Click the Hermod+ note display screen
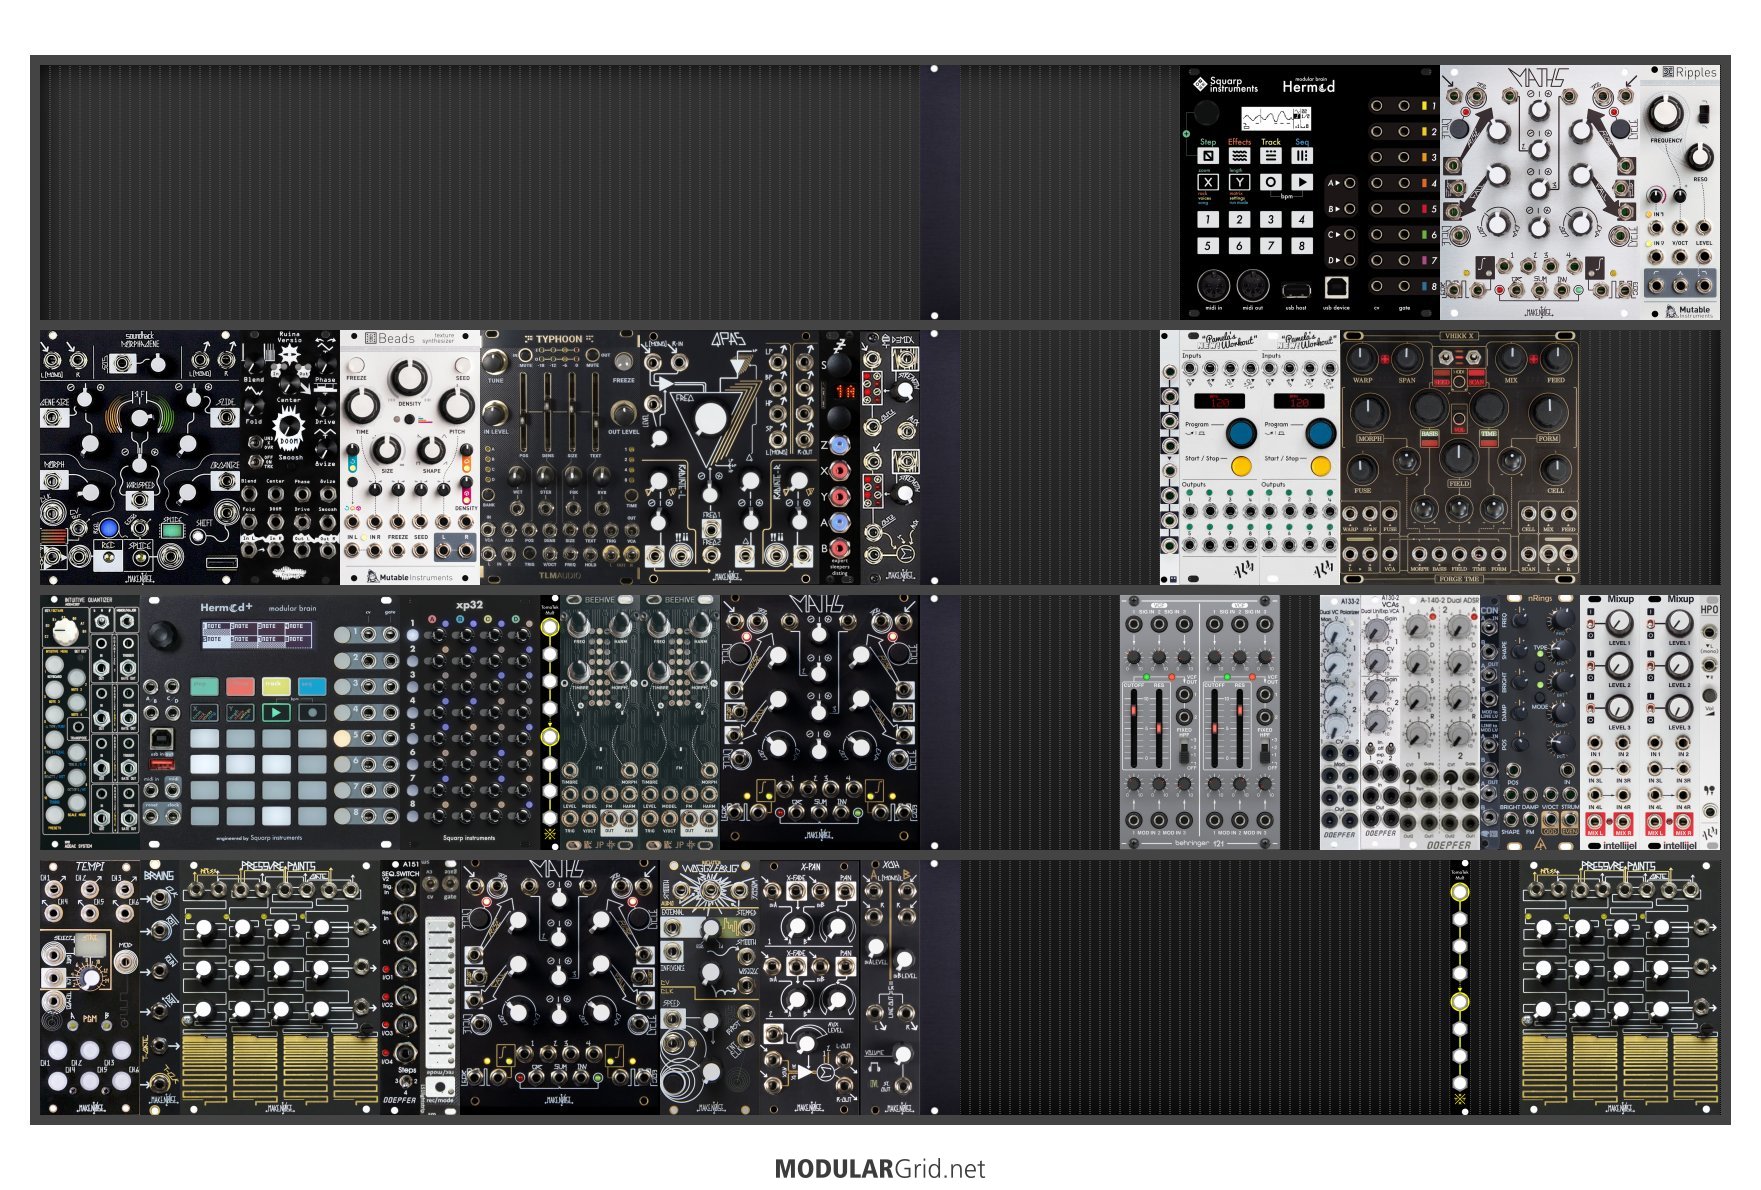 [258, 634]
